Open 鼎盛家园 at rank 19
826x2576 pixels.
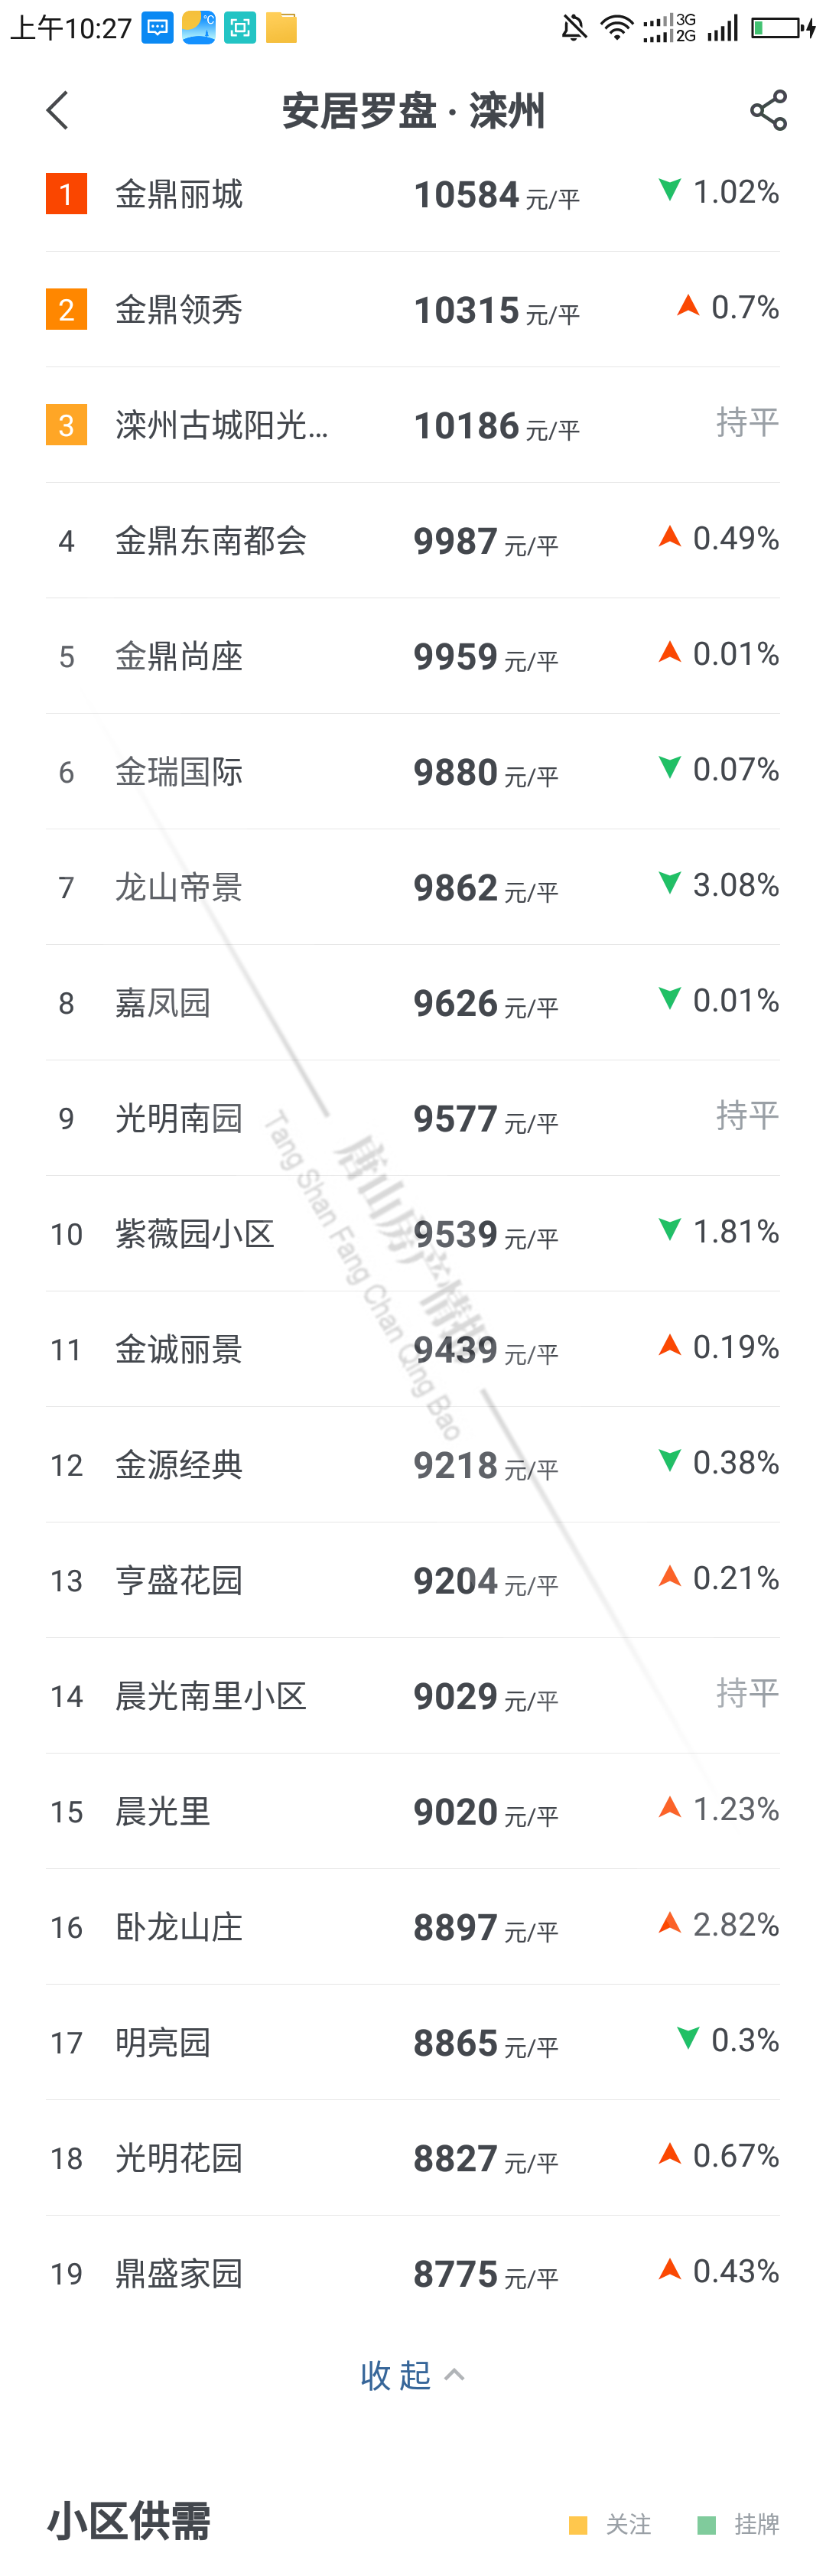click(179, 2274)
